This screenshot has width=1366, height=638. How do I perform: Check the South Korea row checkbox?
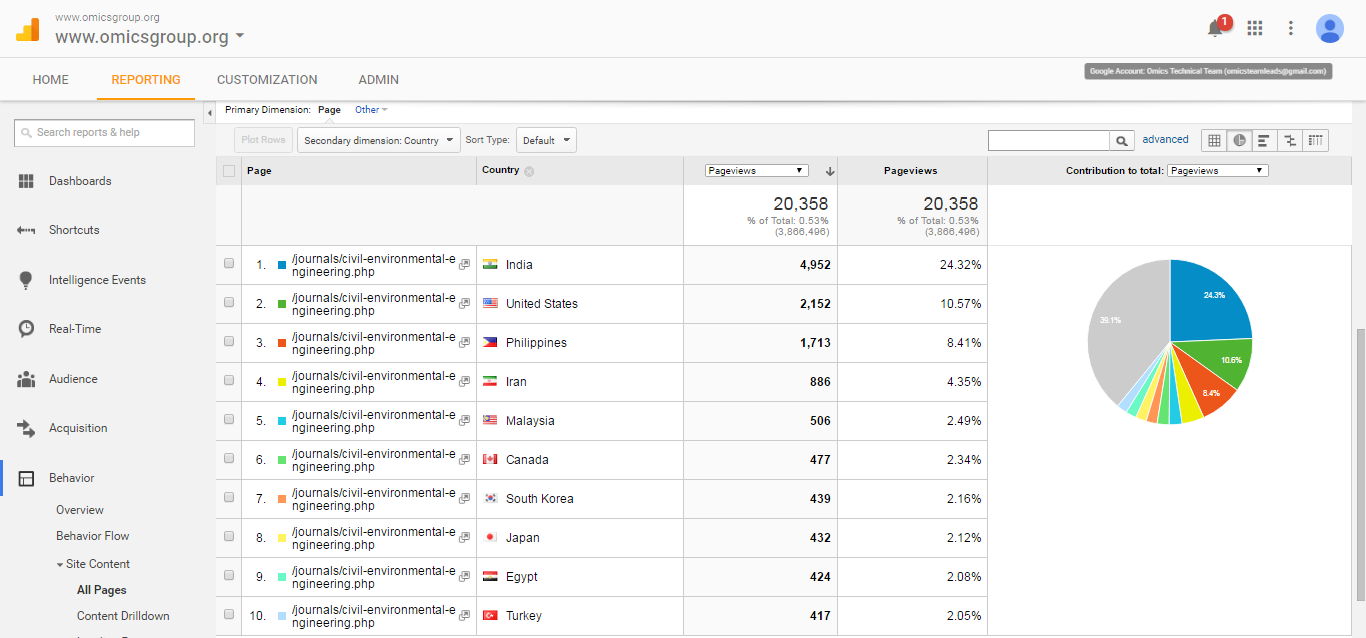(x=229, y=497)
